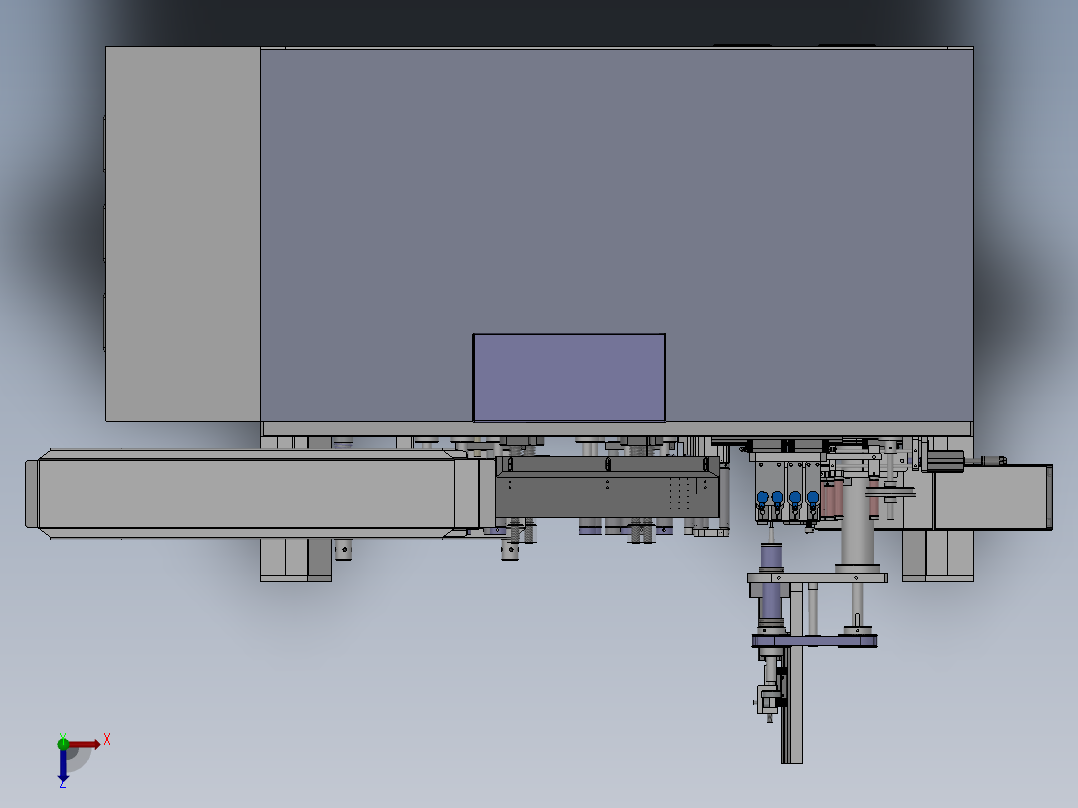Select the large gray vertical column cylinder
Image resolution: width=1078 pixels, height=808 pixels.
[x=857, y=521]
